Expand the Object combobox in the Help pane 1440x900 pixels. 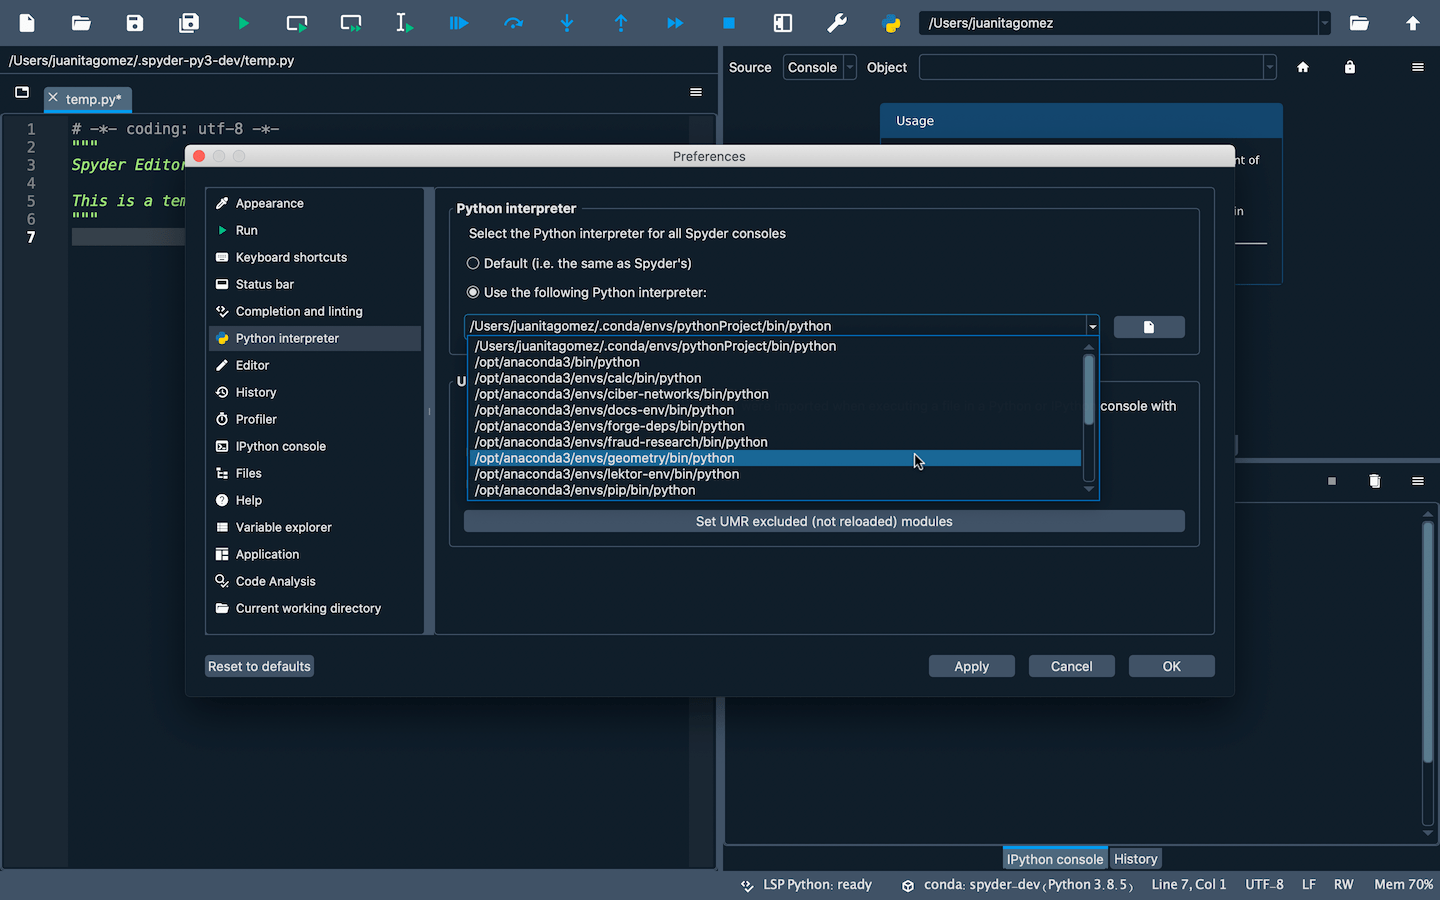click(1268, 67)
